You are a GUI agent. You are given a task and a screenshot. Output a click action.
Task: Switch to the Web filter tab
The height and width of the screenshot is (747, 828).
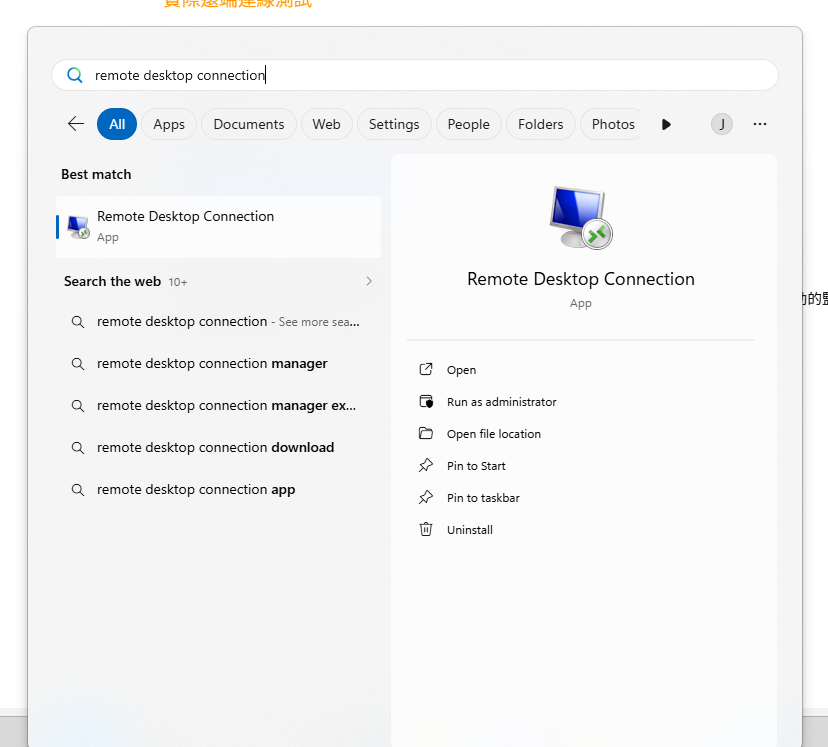click(x=326, y=124)
